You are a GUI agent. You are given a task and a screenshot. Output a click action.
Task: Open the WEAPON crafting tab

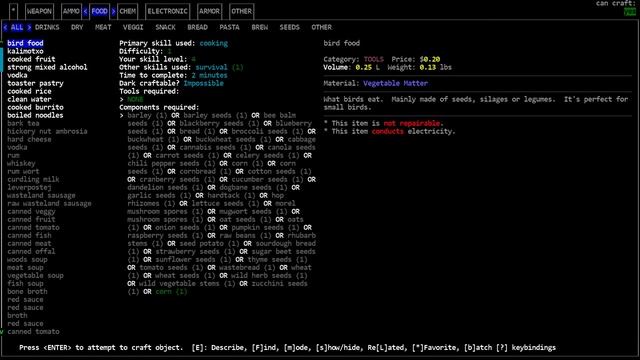point(39,11)
